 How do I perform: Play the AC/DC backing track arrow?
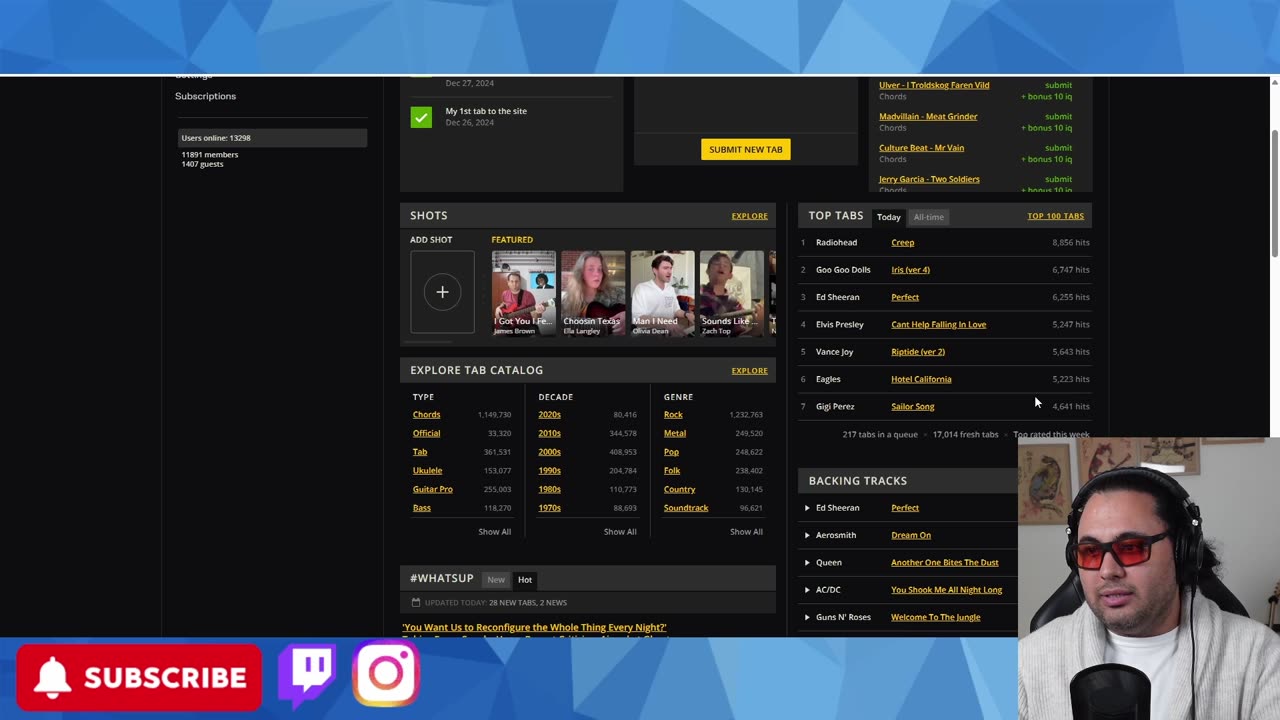pyautogui.click(x=807, y=590)
